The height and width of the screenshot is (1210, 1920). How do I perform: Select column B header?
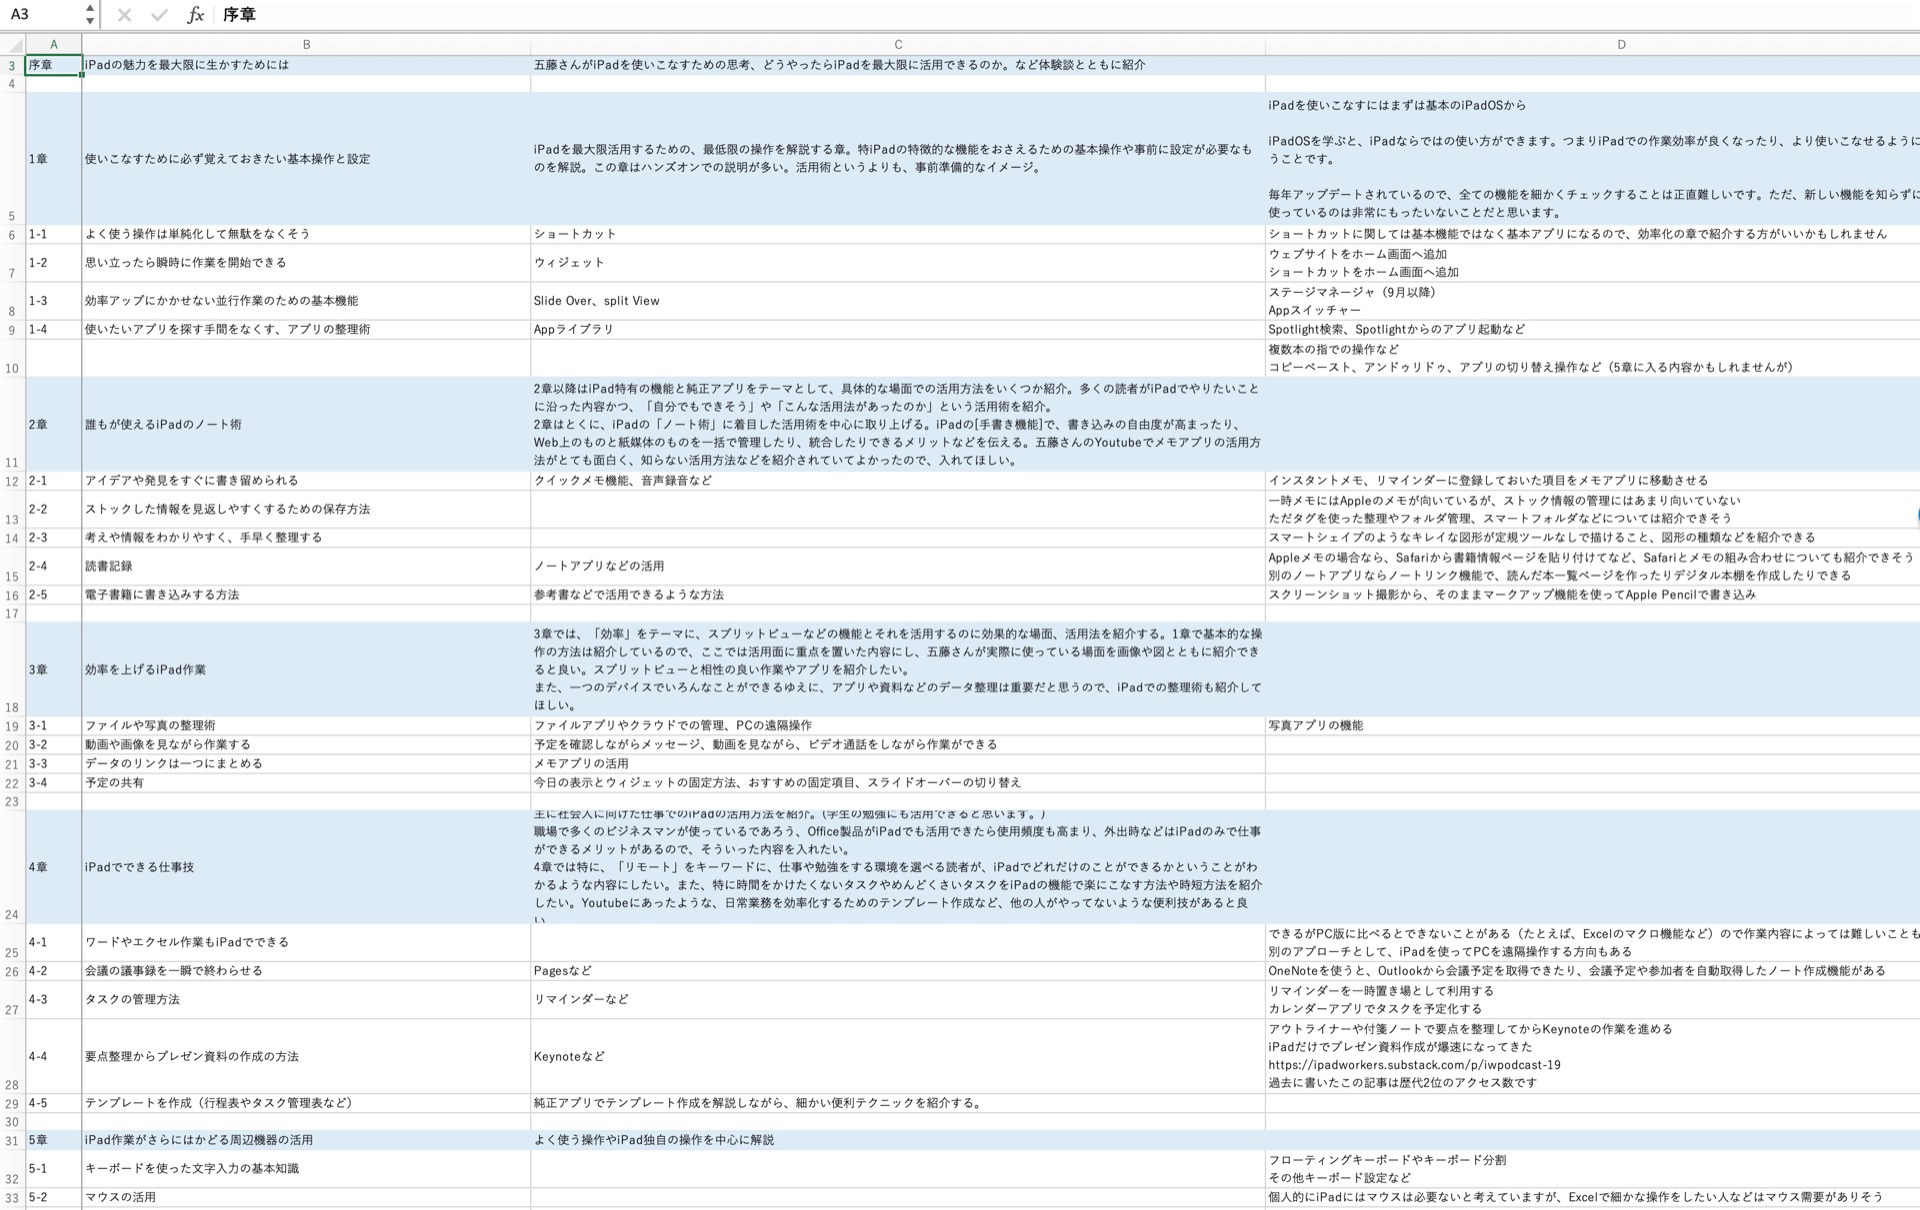click(x=306, y=45)
